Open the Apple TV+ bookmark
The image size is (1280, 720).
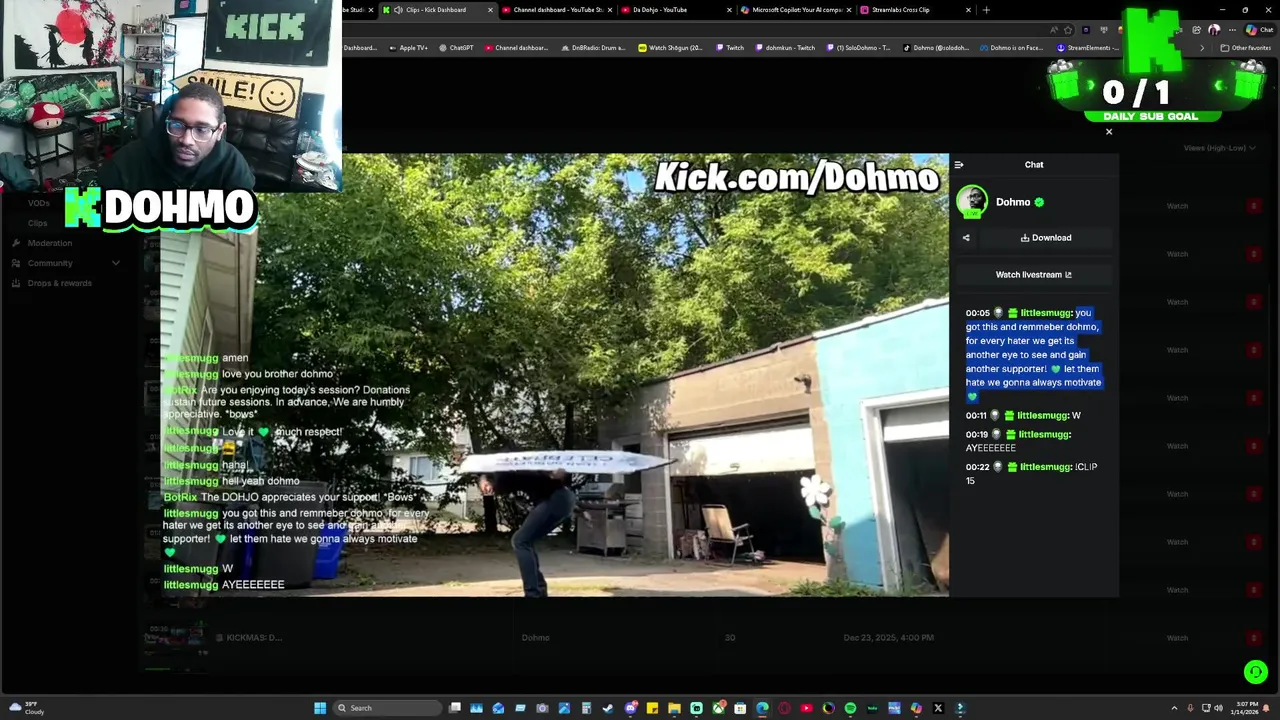pyautogui.click(x=408, y=48)
